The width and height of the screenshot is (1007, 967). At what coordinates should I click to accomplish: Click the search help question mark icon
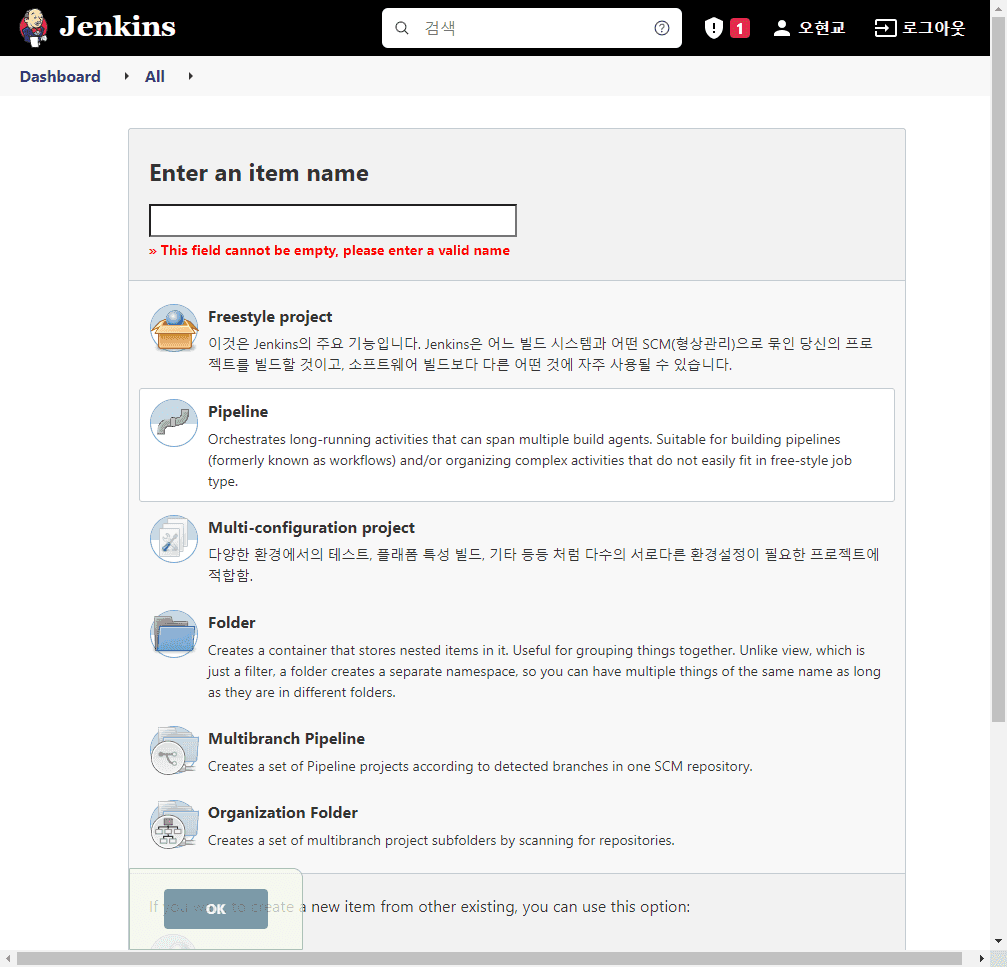point(661,28)
